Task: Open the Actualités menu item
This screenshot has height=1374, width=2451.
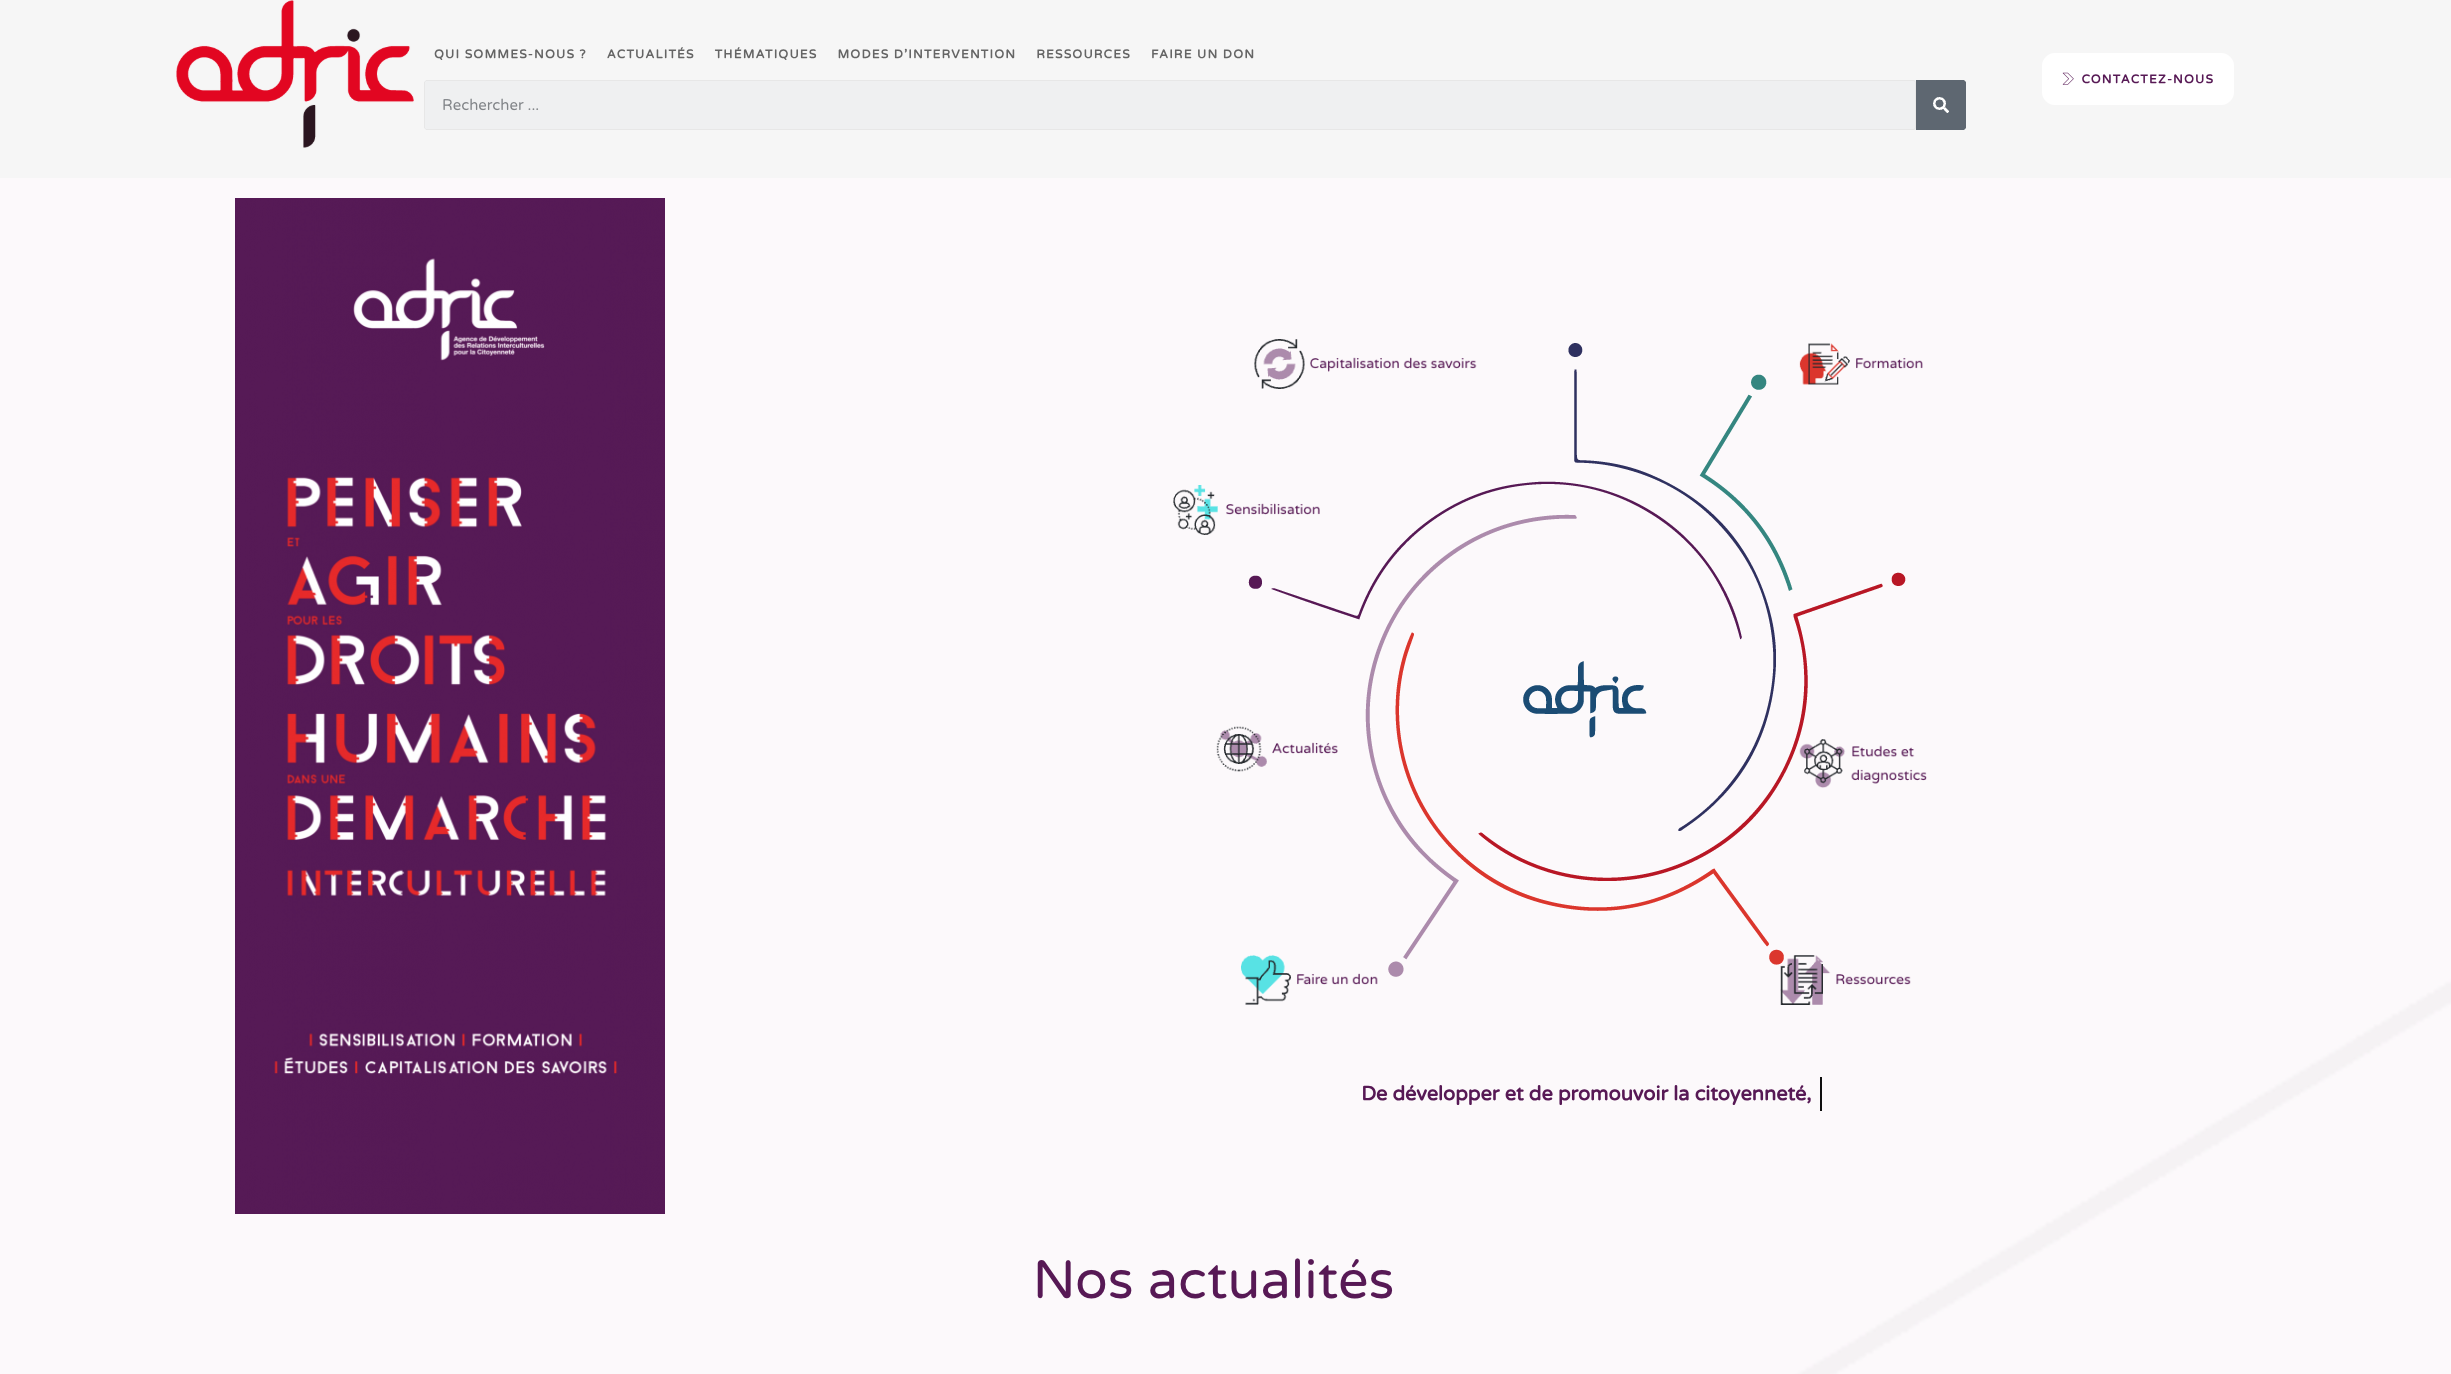Action: pos(650,54)
